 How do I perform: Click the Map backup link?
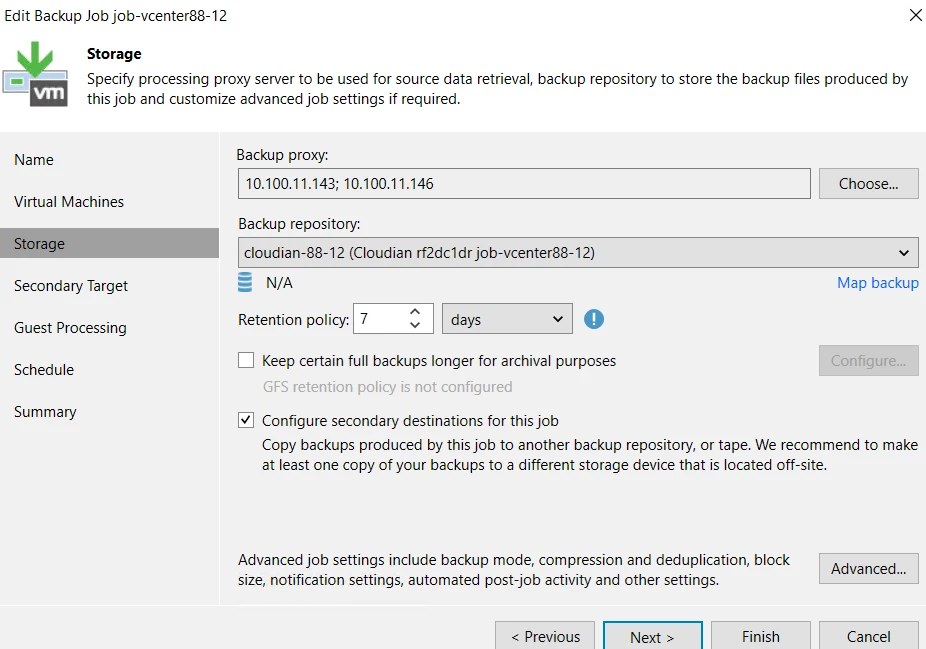click(877, 283)
